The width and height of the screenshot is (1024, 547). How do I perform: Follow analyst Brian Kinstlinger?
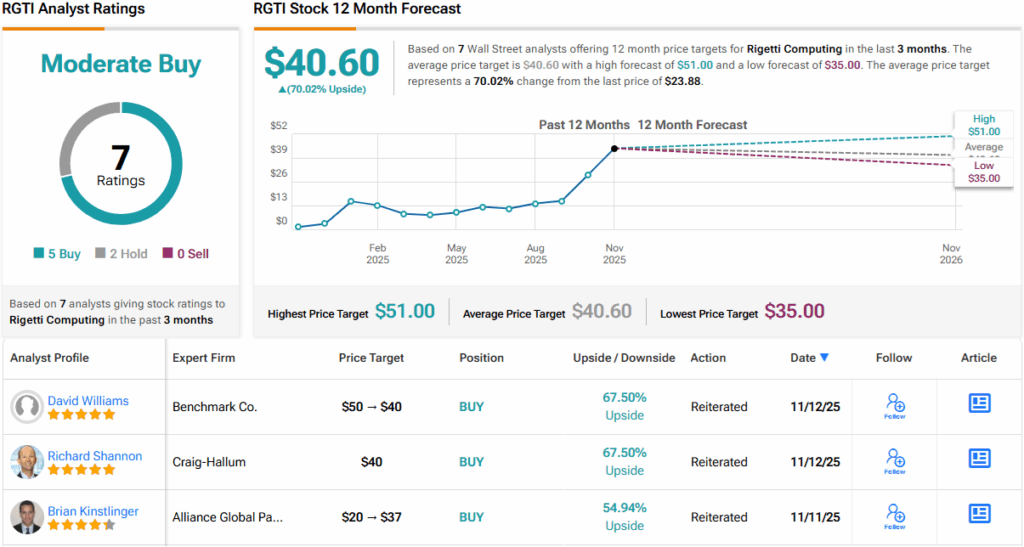click(x=894, y=516)
